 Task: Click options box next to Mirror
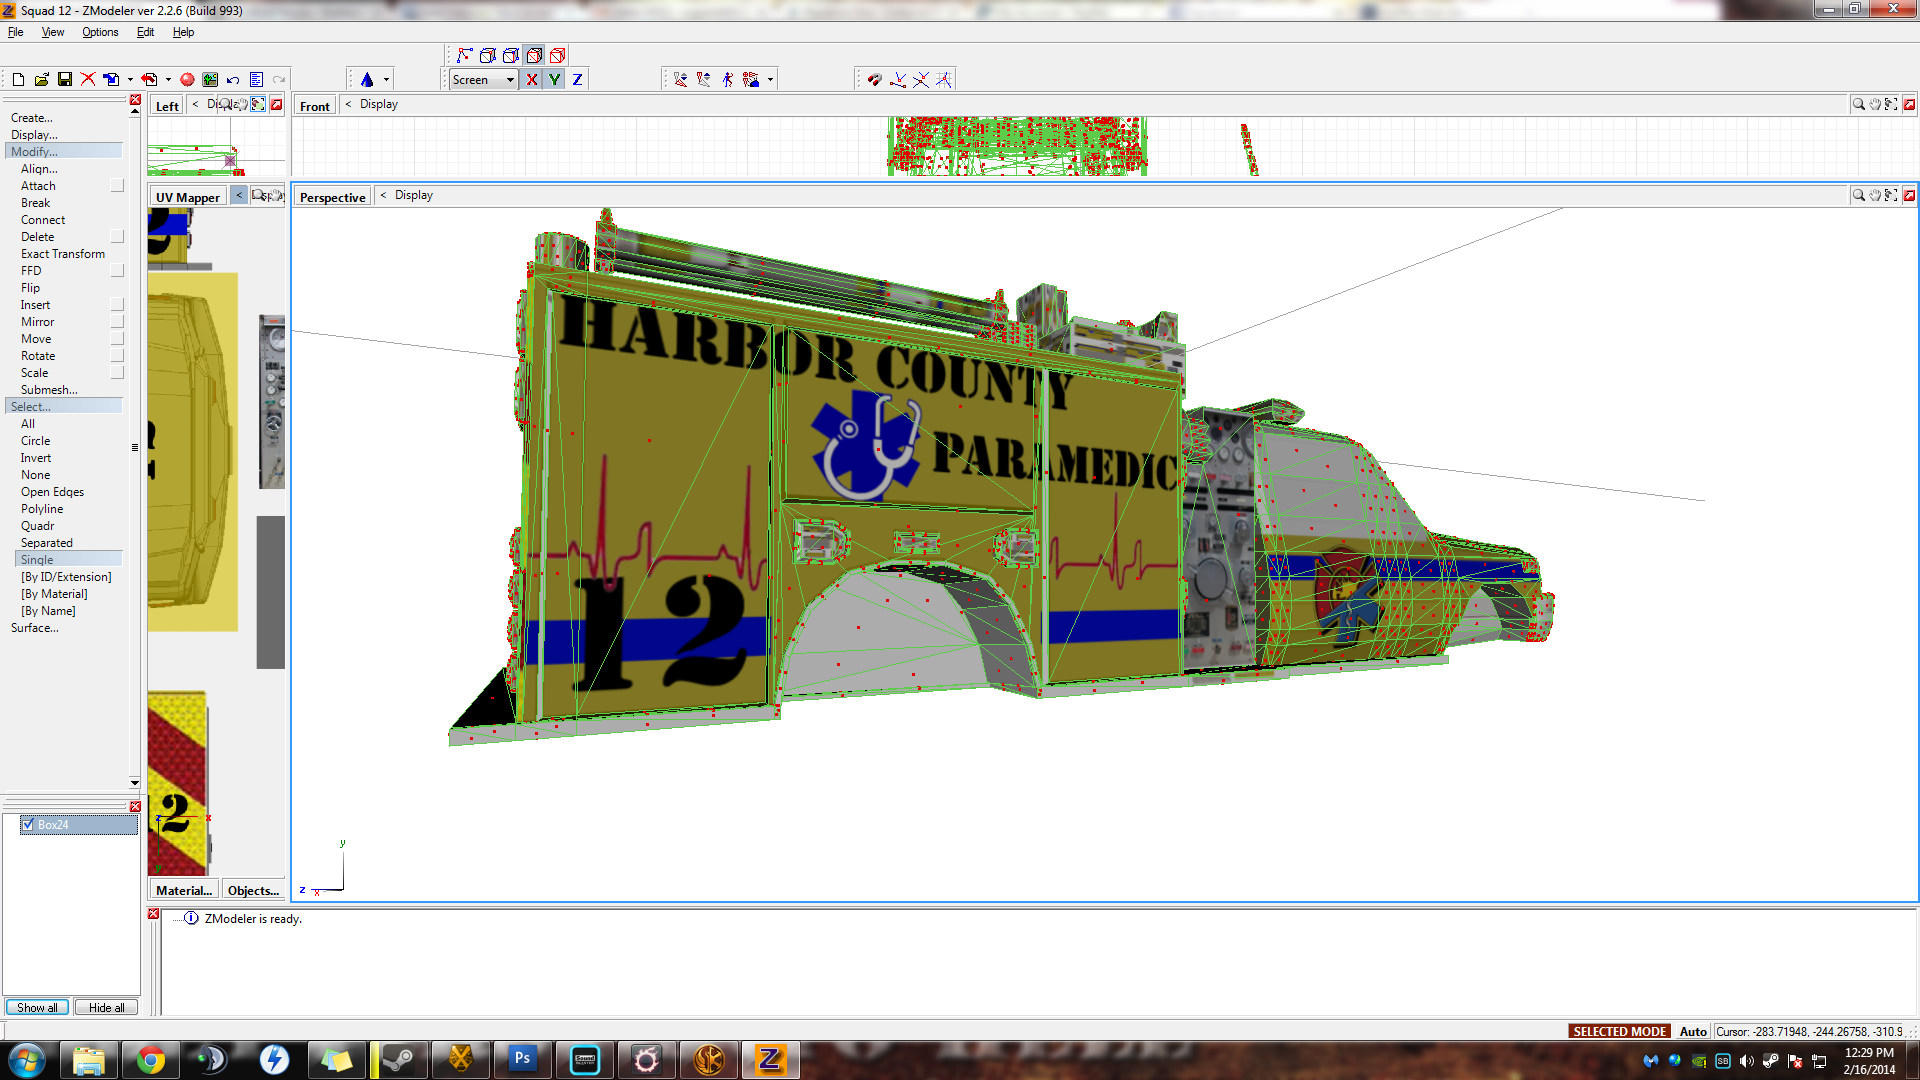[117, 322]
